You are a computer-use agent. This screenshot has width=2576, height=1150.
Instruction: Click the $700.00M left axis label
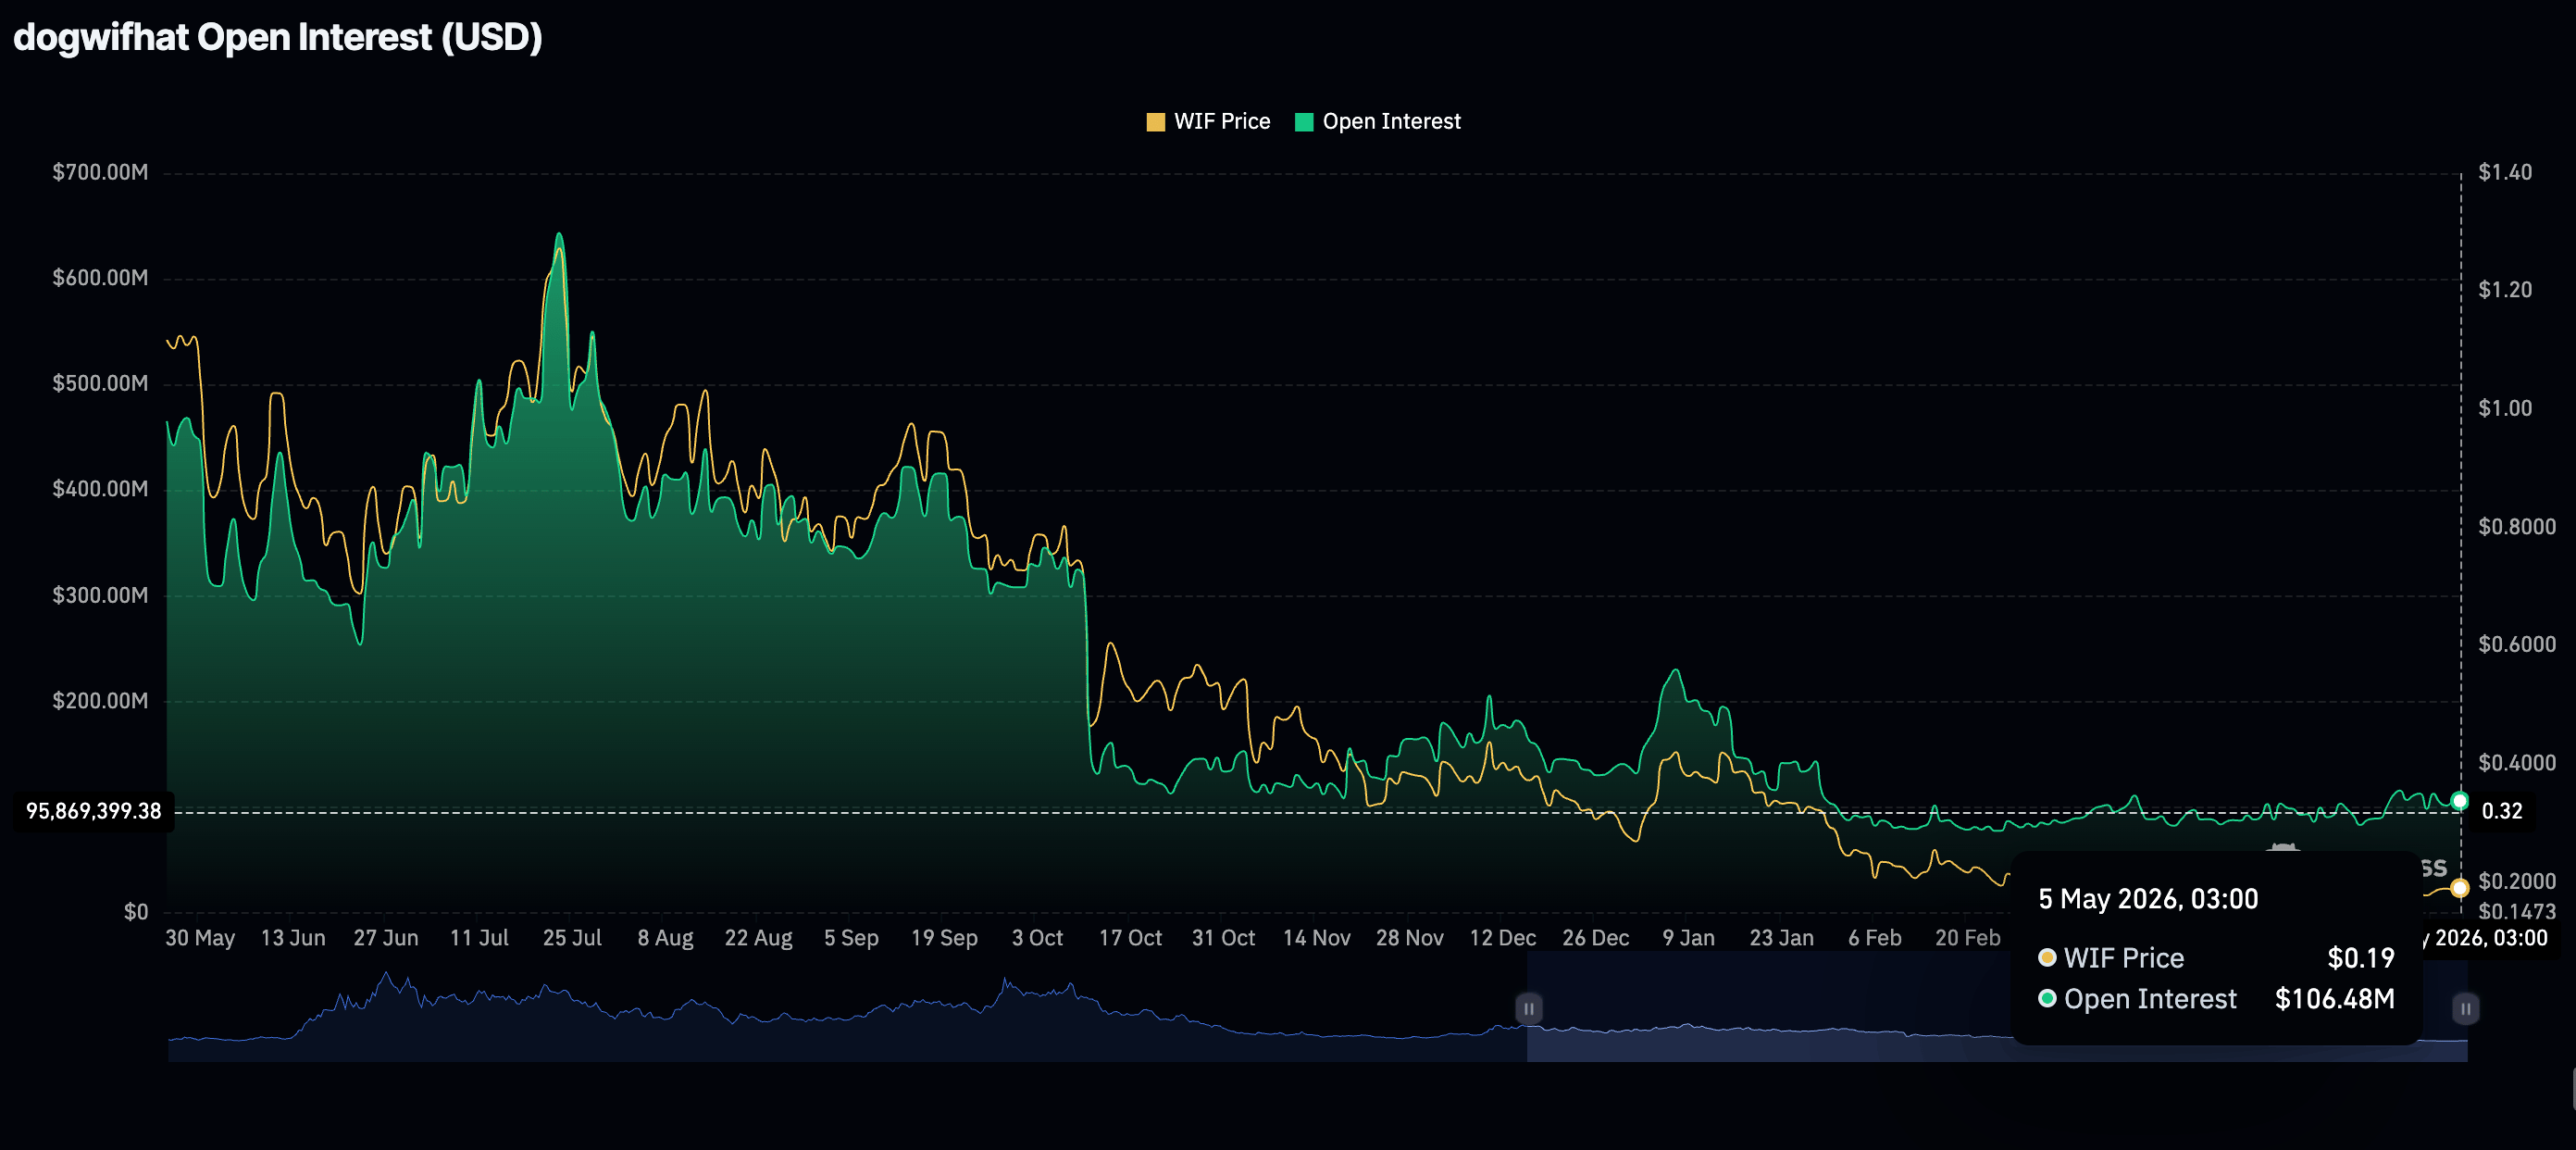100,172
